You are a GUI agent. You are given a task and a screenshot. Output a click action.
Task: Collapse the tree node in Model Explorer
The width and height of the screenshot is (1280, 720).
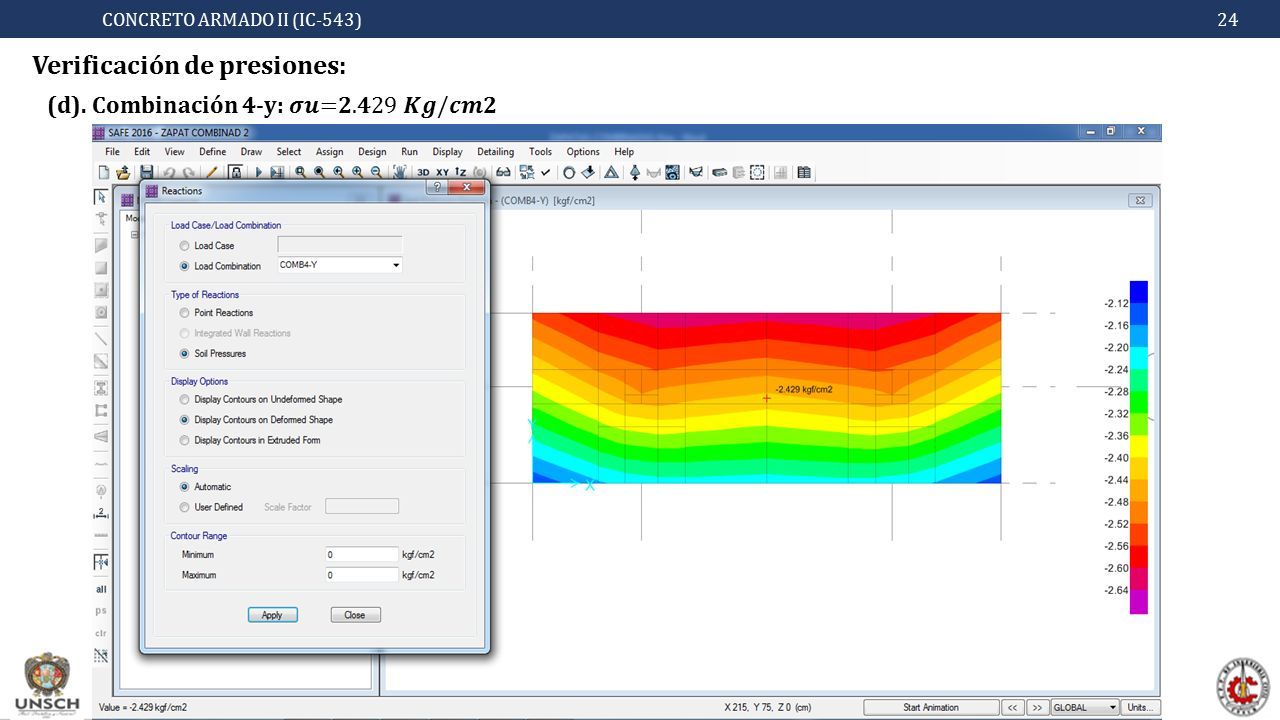tap(134, 235)
